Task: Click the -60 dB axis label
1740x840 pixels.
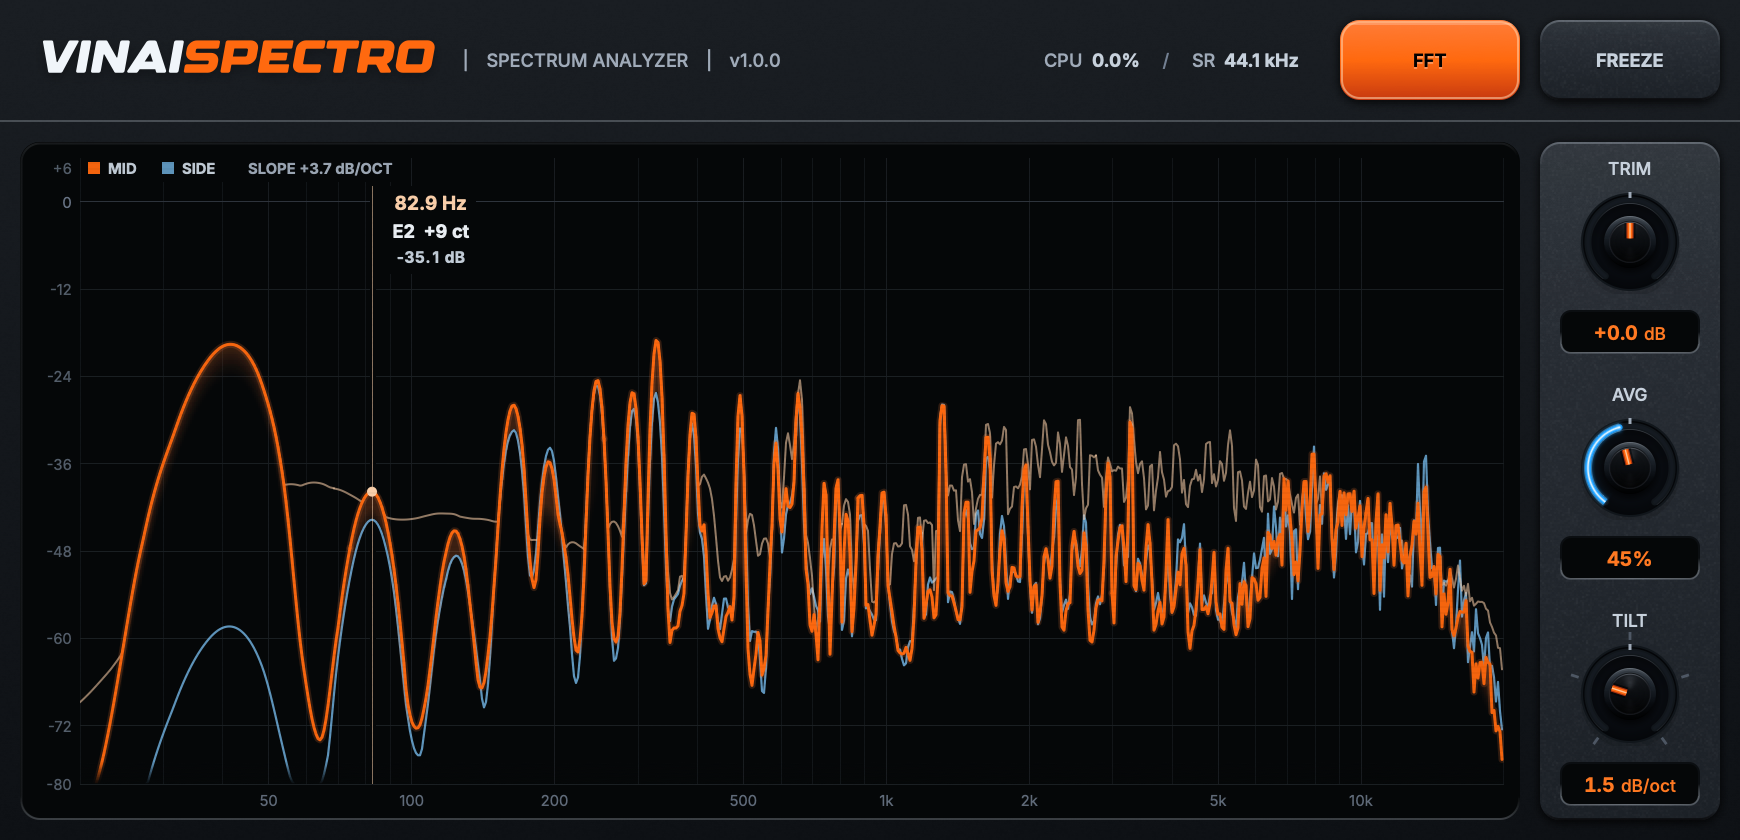Action: [60, 639]
